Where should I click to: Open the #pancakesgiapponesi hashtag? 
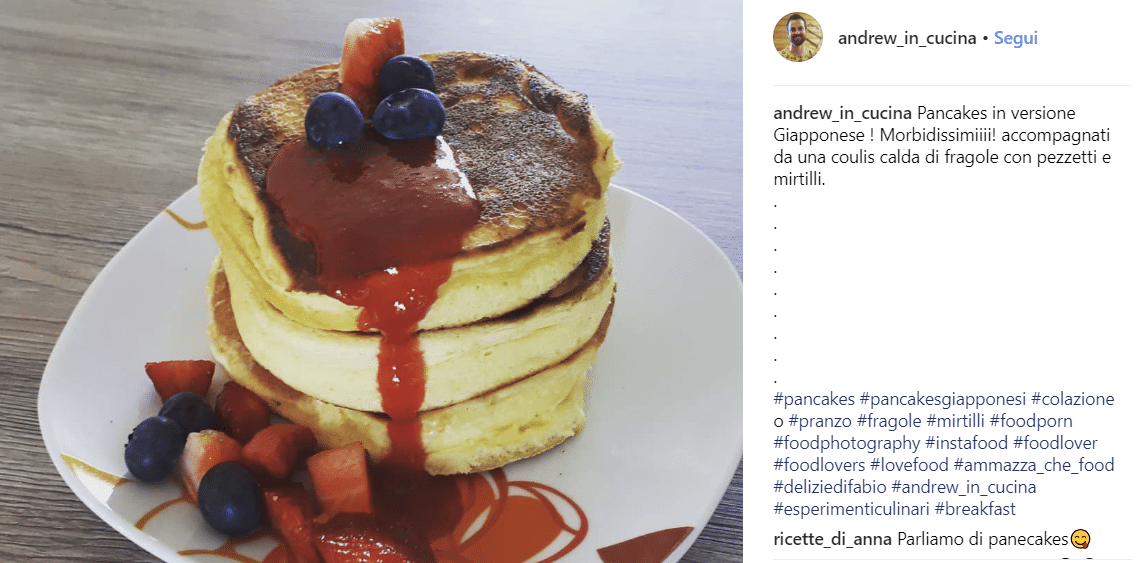pos(943,399)
